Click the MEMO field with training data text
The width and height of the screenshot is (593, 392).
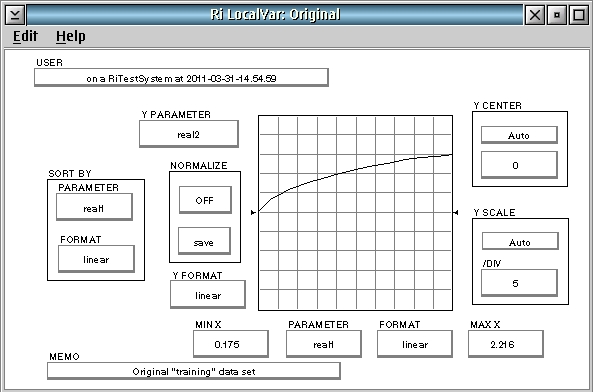(x=194, y=371)
